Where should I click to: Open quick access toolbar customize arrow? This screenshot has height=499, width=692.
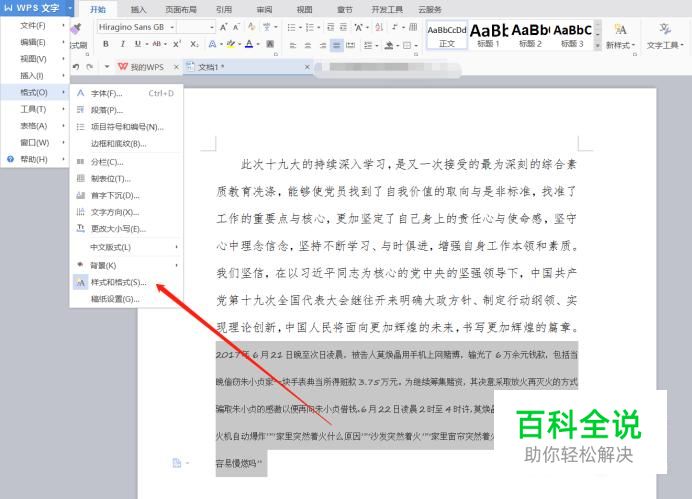point(107,67)
